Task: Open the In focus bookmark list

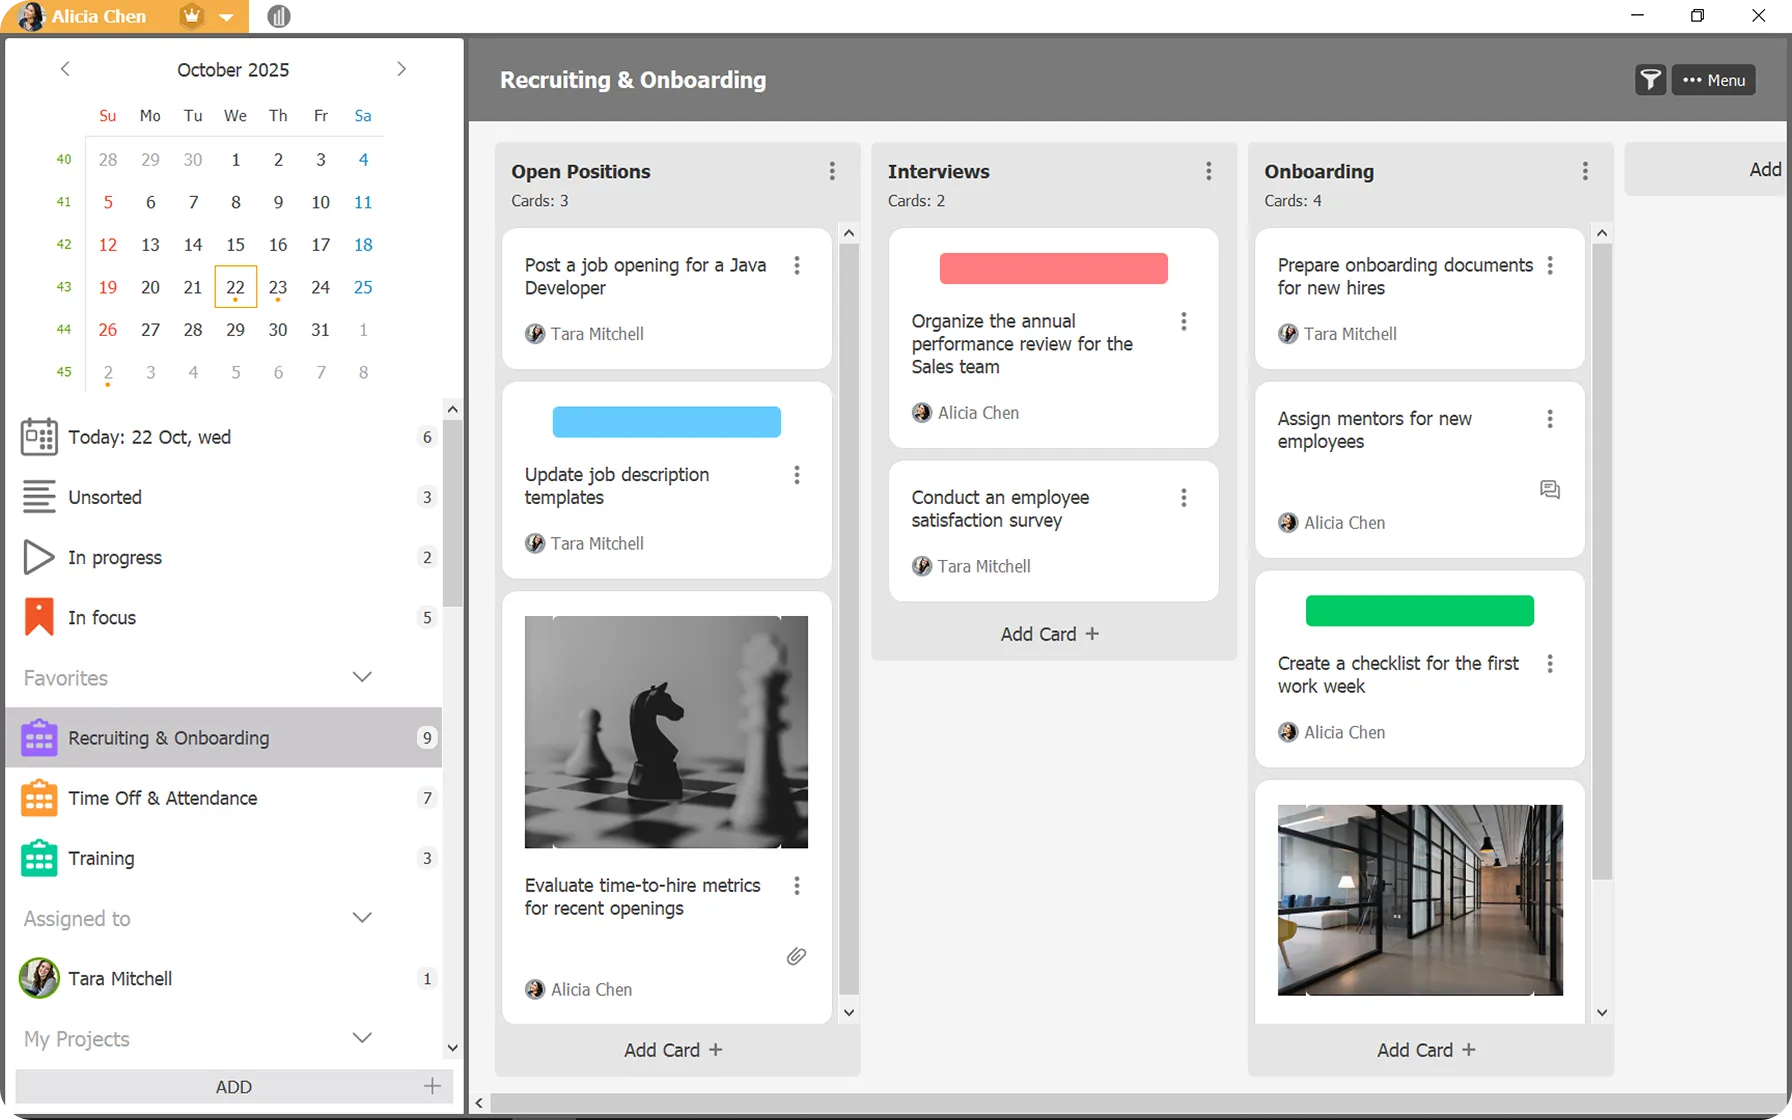Action: pos(39,617)
